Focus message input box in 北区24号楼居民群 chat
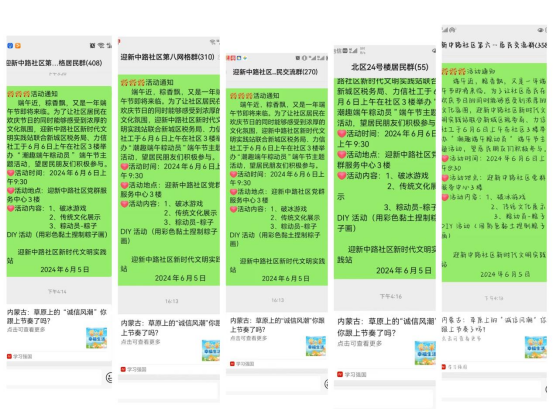This screenshot has height=415, width=553. pos(384,397)
